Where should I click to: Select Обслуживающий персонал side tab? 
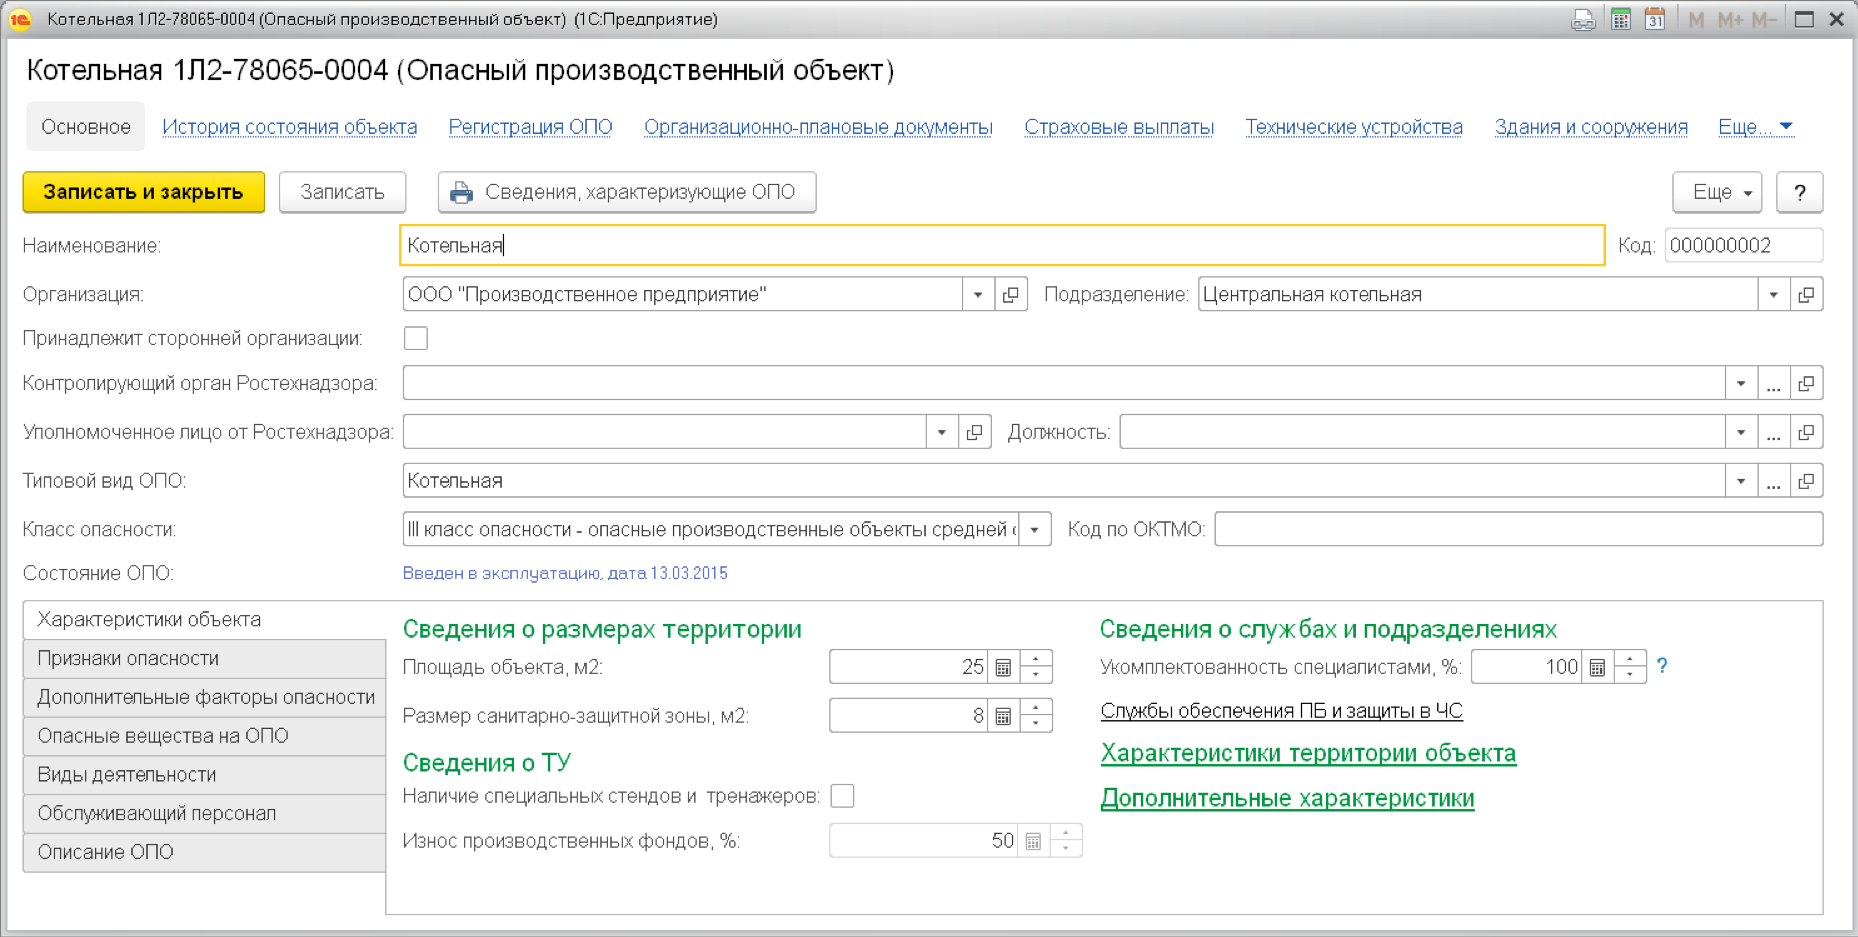[x=204, y=814]
